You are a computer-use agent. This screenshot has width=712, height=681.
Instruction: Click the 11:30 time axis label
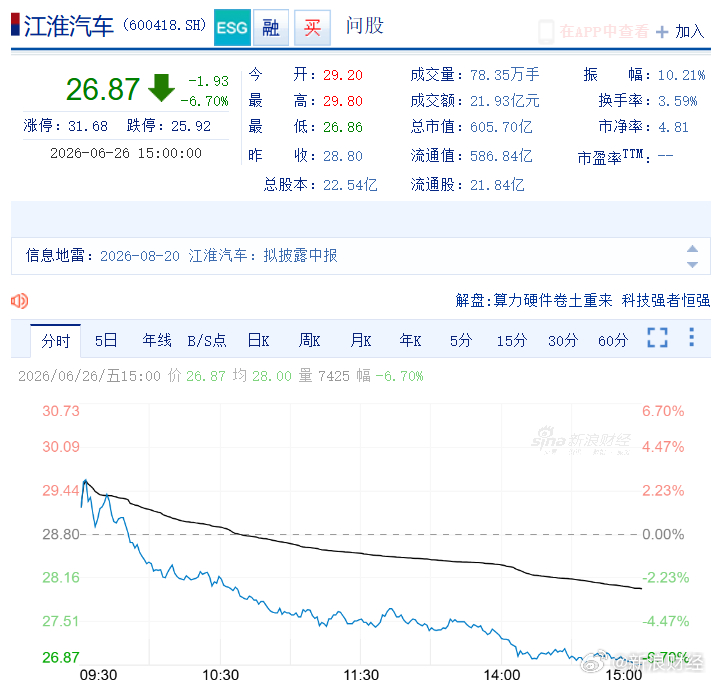tap(361, 675)
